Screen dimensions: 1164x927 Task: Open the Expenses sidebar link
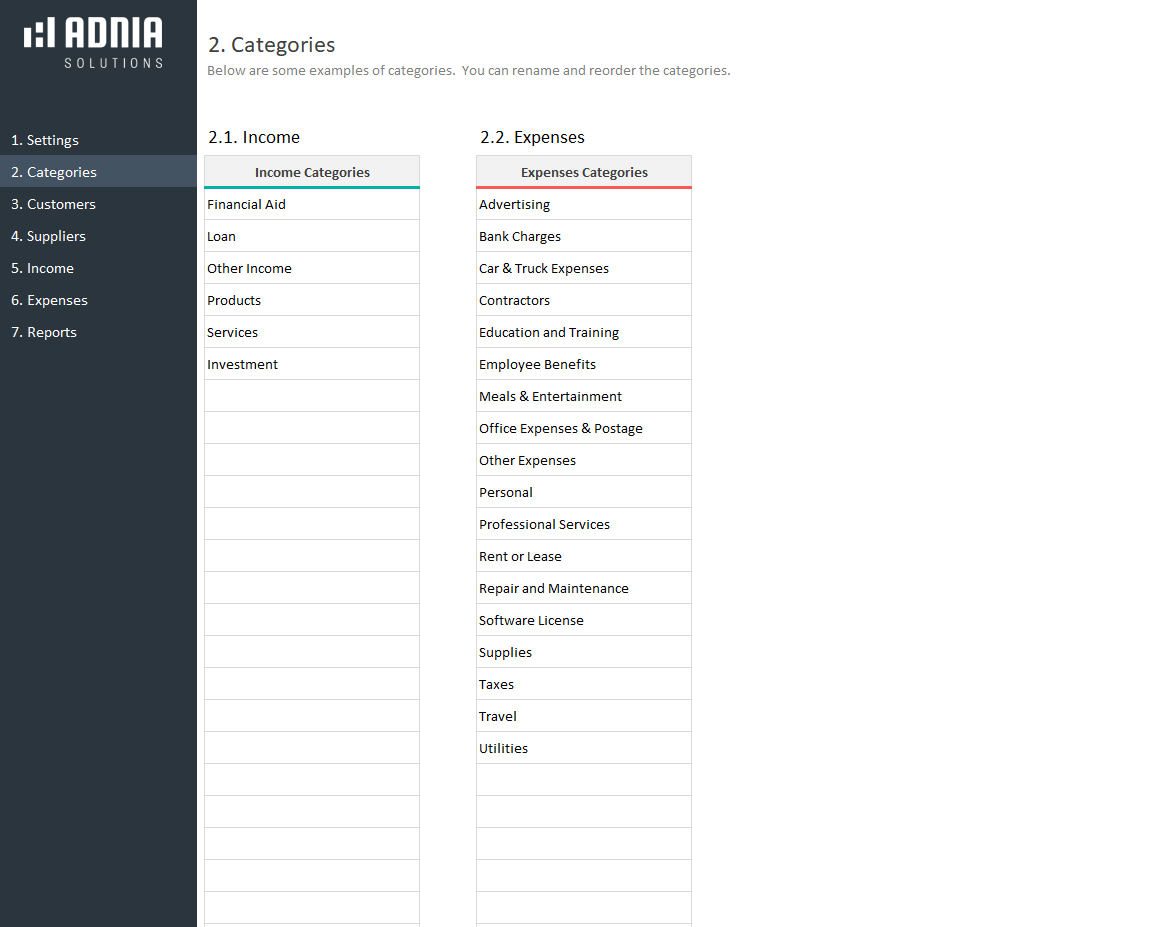click(49, 300)
